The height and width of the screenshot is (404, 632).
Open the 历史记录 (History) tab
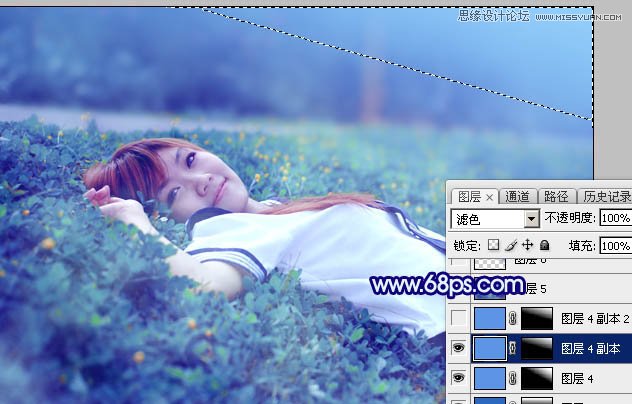tap(606, 196)
